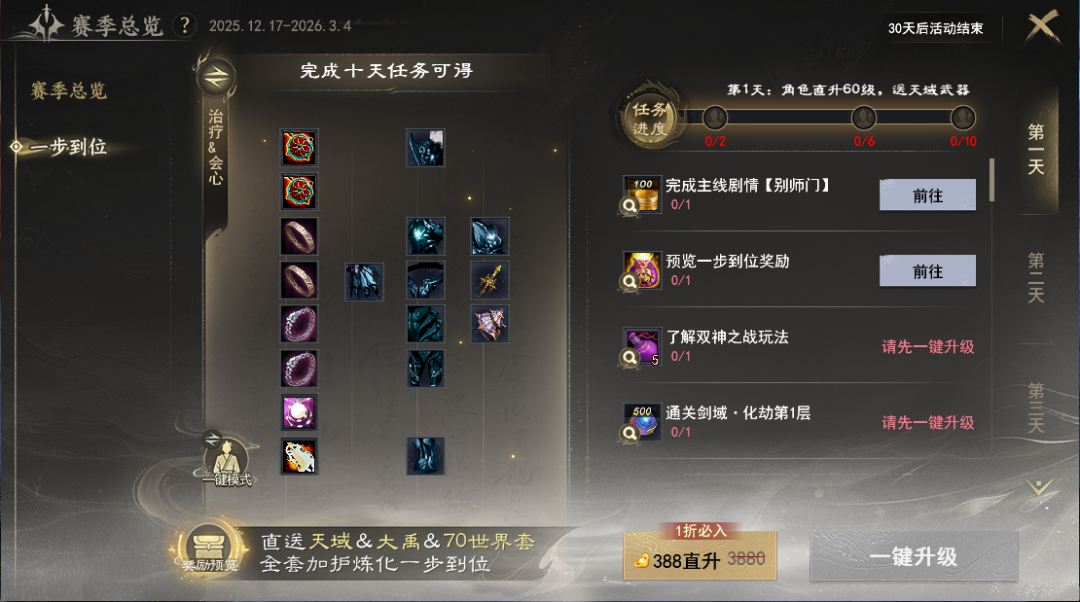The height and width of the screenshot is (602, 1080).
Task: Click the 一键升级 button
Action: pyautogui.click(x=913, y=557)
